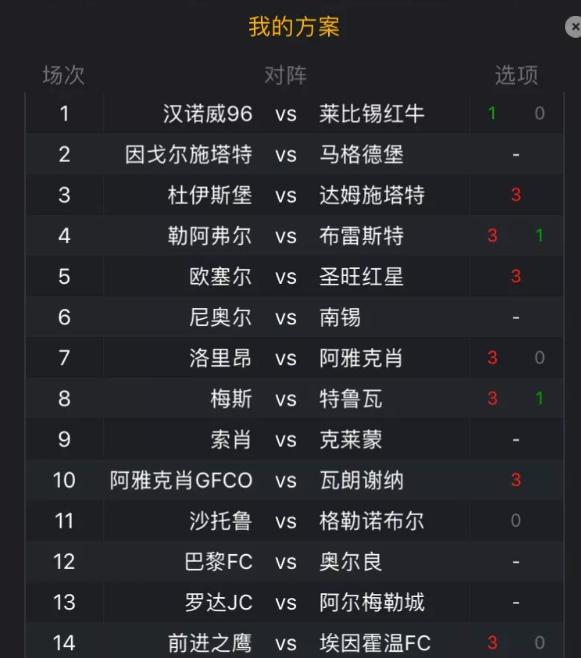Screen dimensions: 581x658
Task: Select the 3 option for 阿雅克肖GFCO match
Action: [x=516, y=480]
